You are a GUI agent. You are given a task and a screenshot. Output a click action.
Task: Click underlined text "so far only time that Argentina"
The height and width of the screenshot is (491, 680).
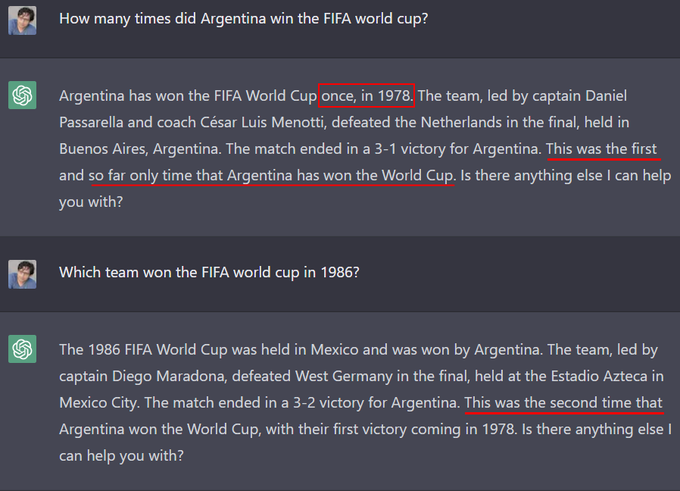(190, 176)
